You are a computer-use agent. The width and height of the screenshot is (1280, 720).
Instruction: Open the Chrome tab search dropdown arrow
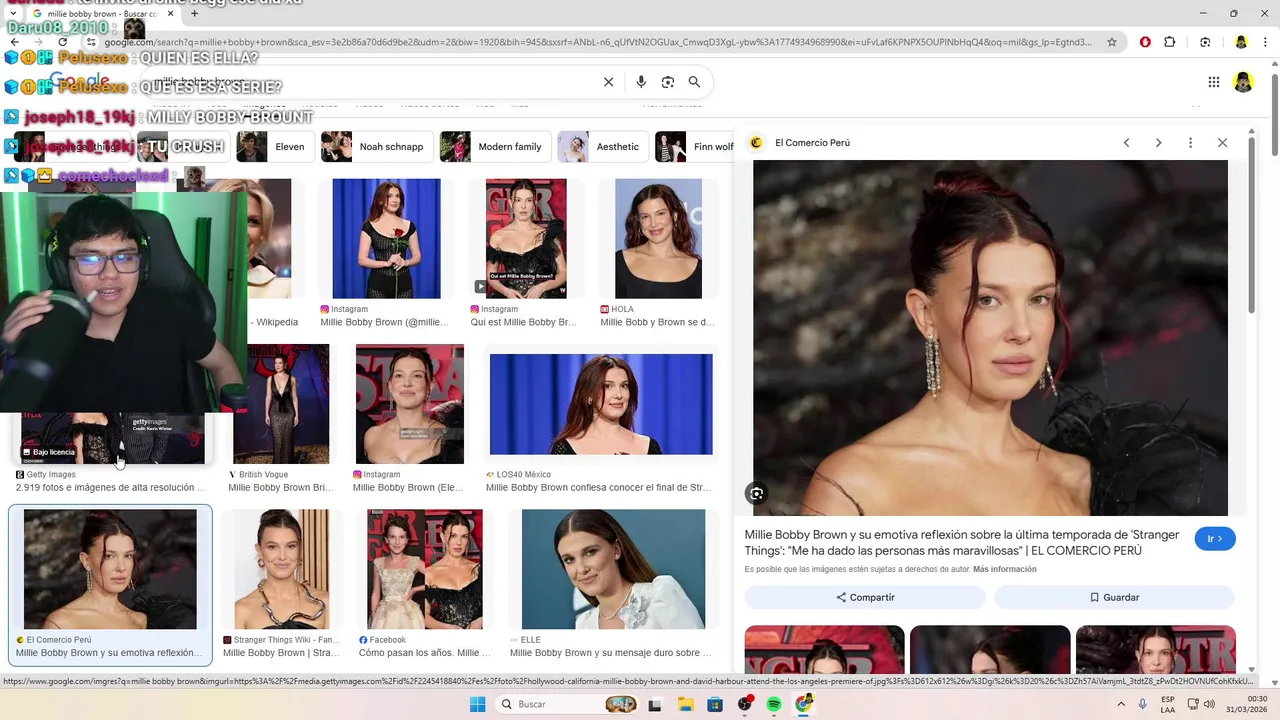click(12, 14)
